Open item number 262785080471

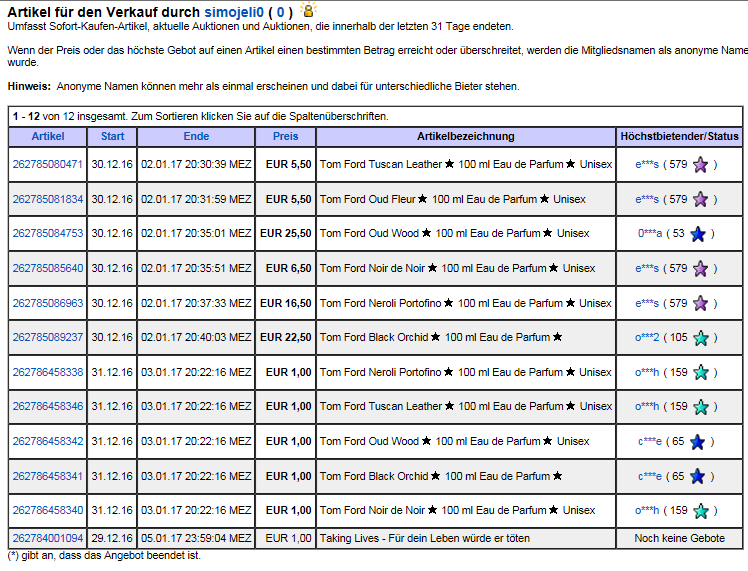point(48,165)
